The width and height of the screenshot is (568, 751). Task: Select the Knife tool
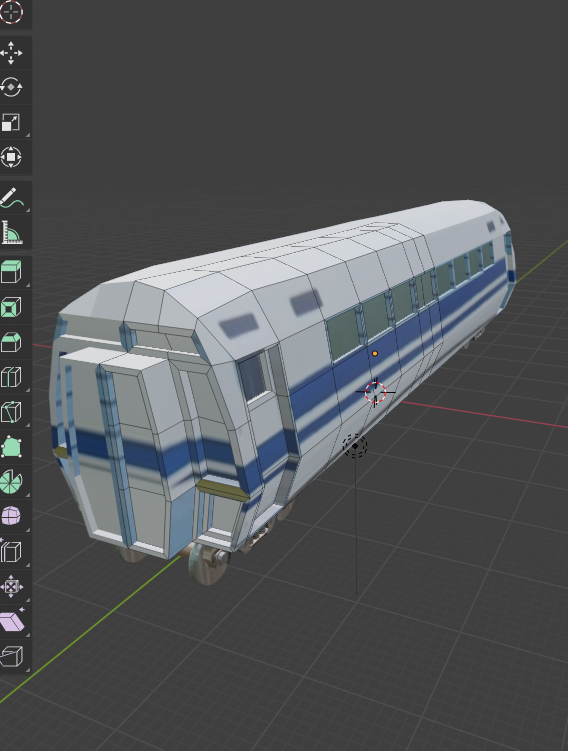[x=11, y=412]
